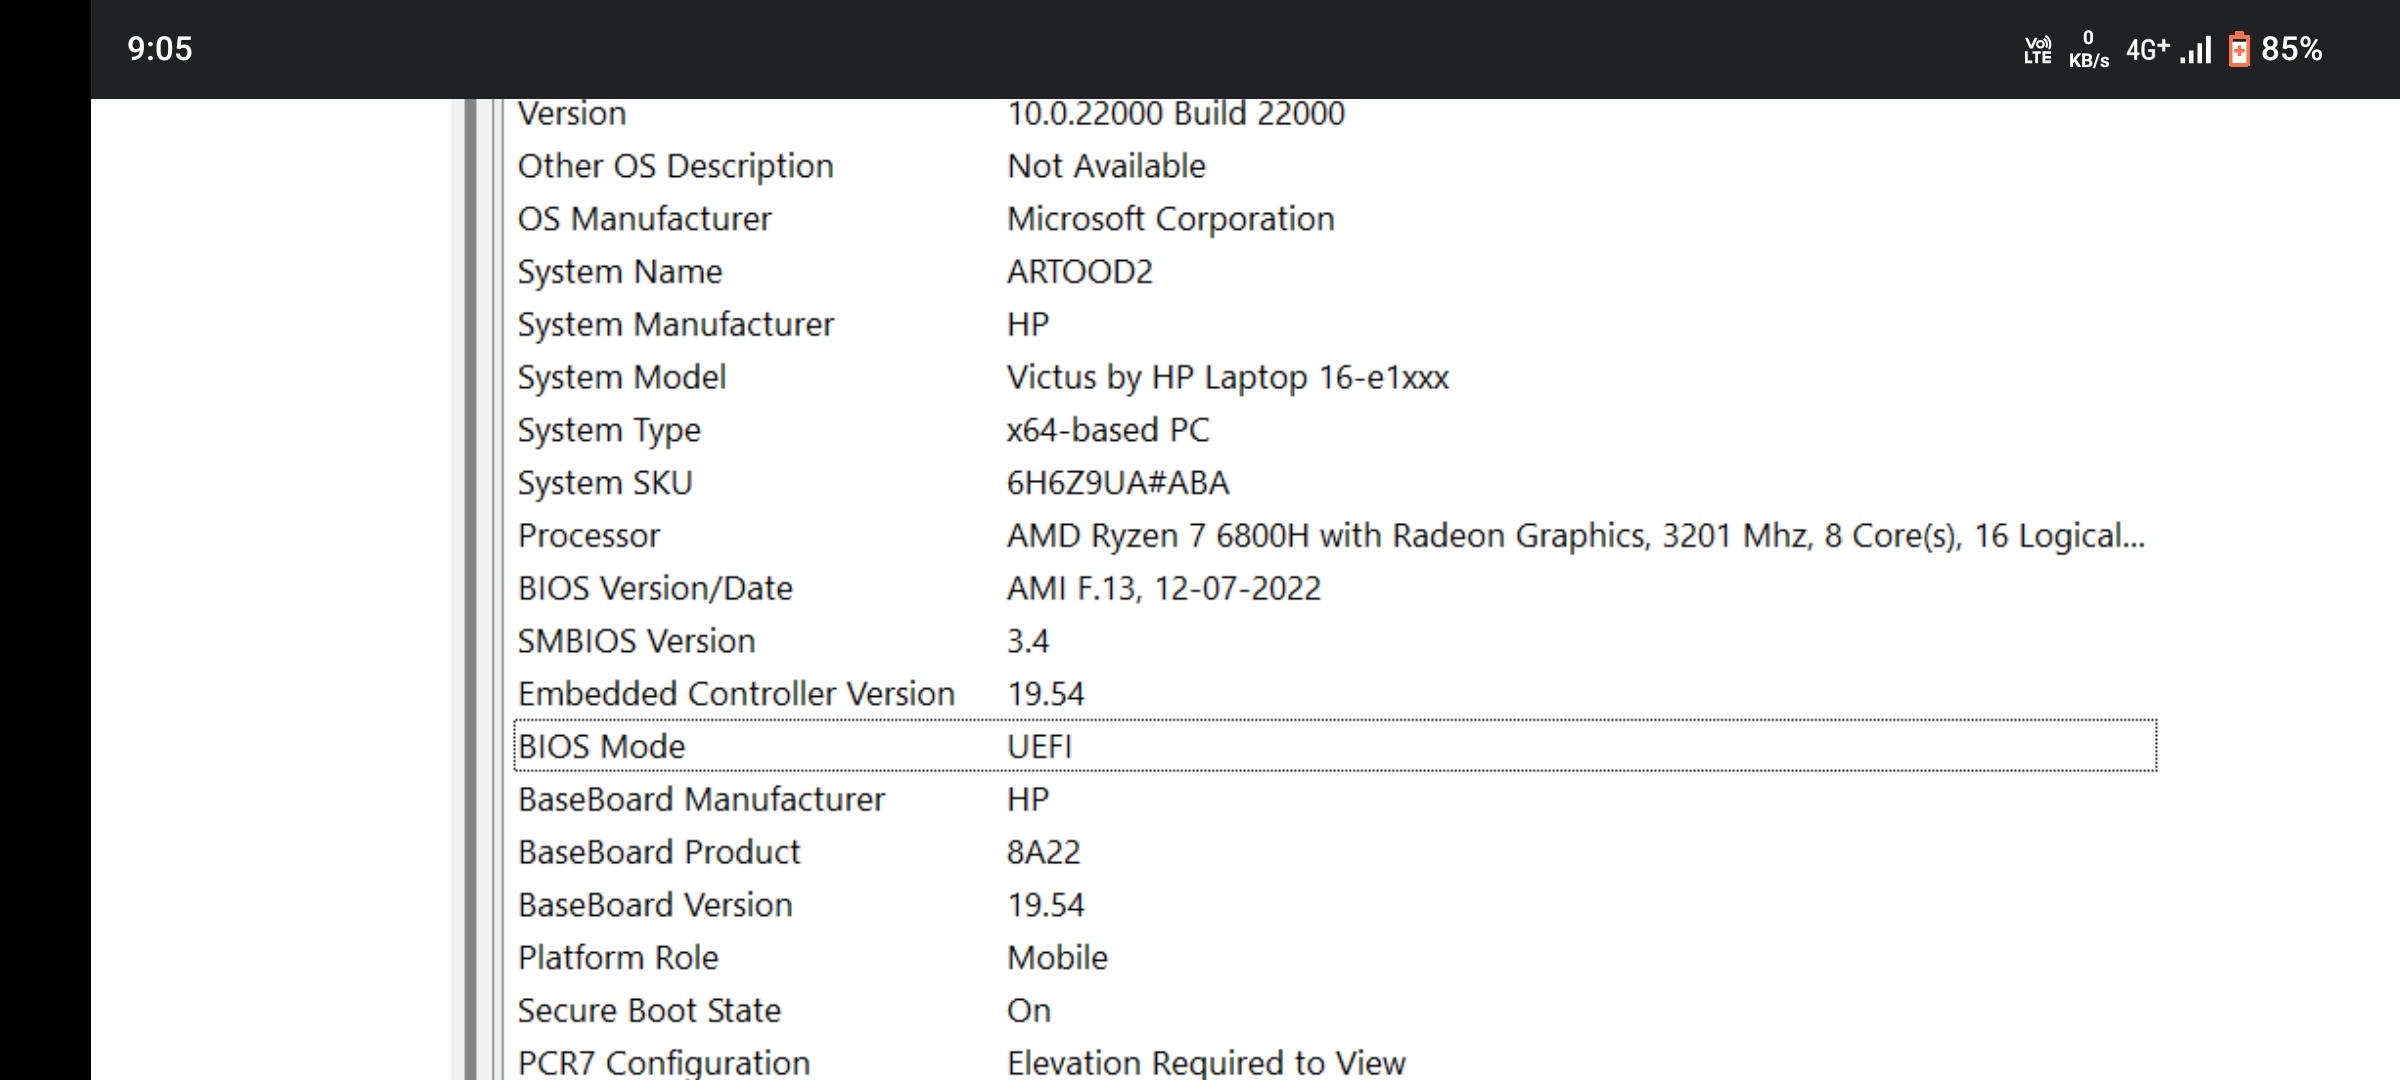This screenshot has width=2400, height=1080.
Task: Toggle BIOS Mode between UEFI and Legacy
Action: tap(1039, 747)
